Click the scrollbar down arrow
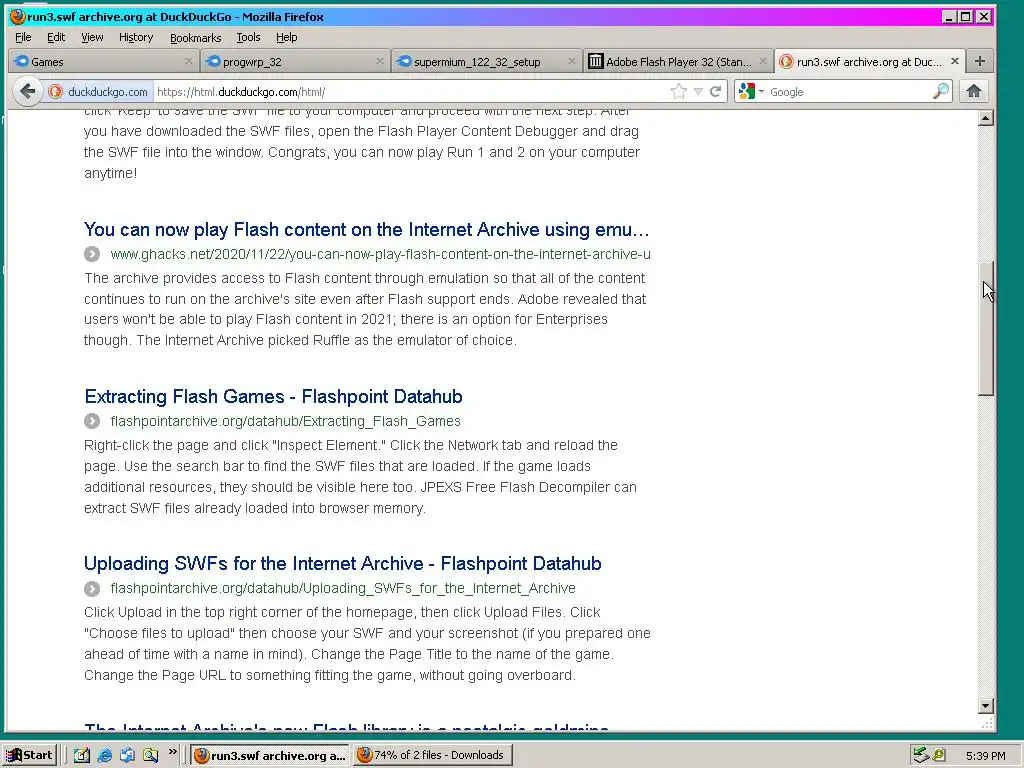 (x=986, y=706)
